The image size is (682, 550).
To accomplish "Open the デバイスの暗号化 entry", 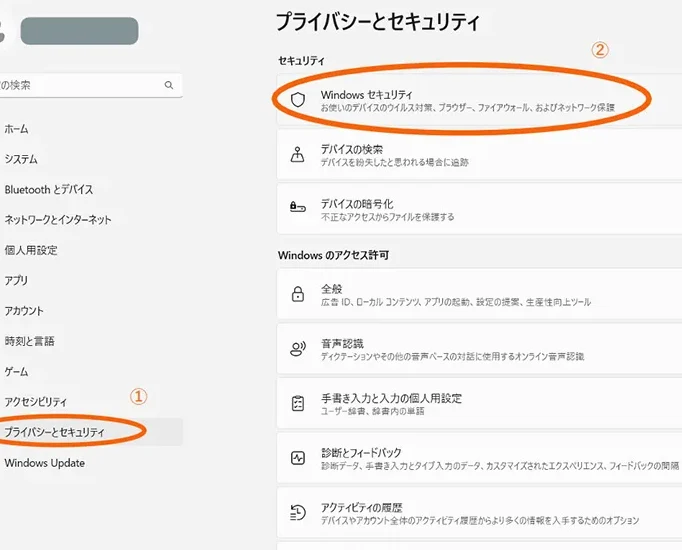I will pos(479,209).
